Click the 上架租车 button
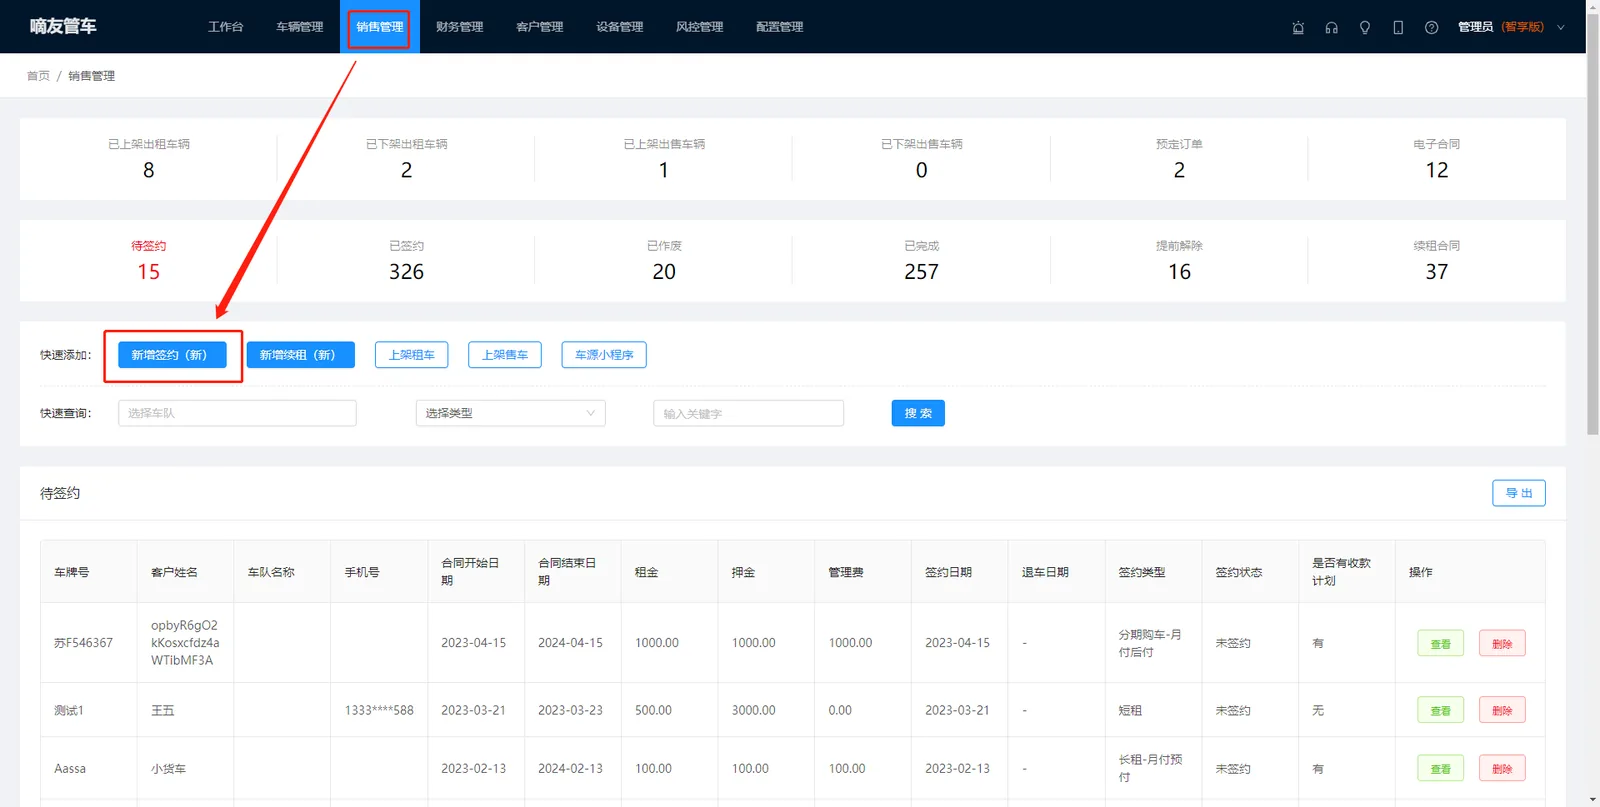 tap(411, 355)
